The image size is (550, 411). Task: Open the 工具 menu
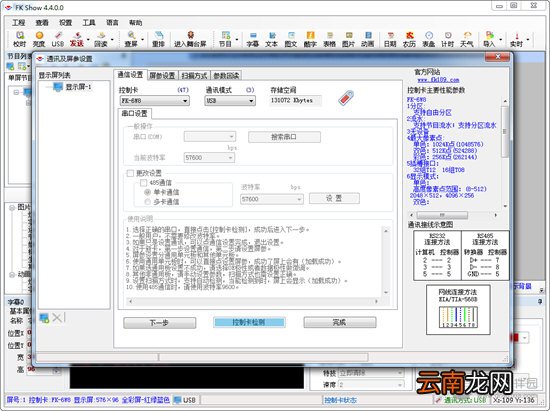[x=89, y=22]
